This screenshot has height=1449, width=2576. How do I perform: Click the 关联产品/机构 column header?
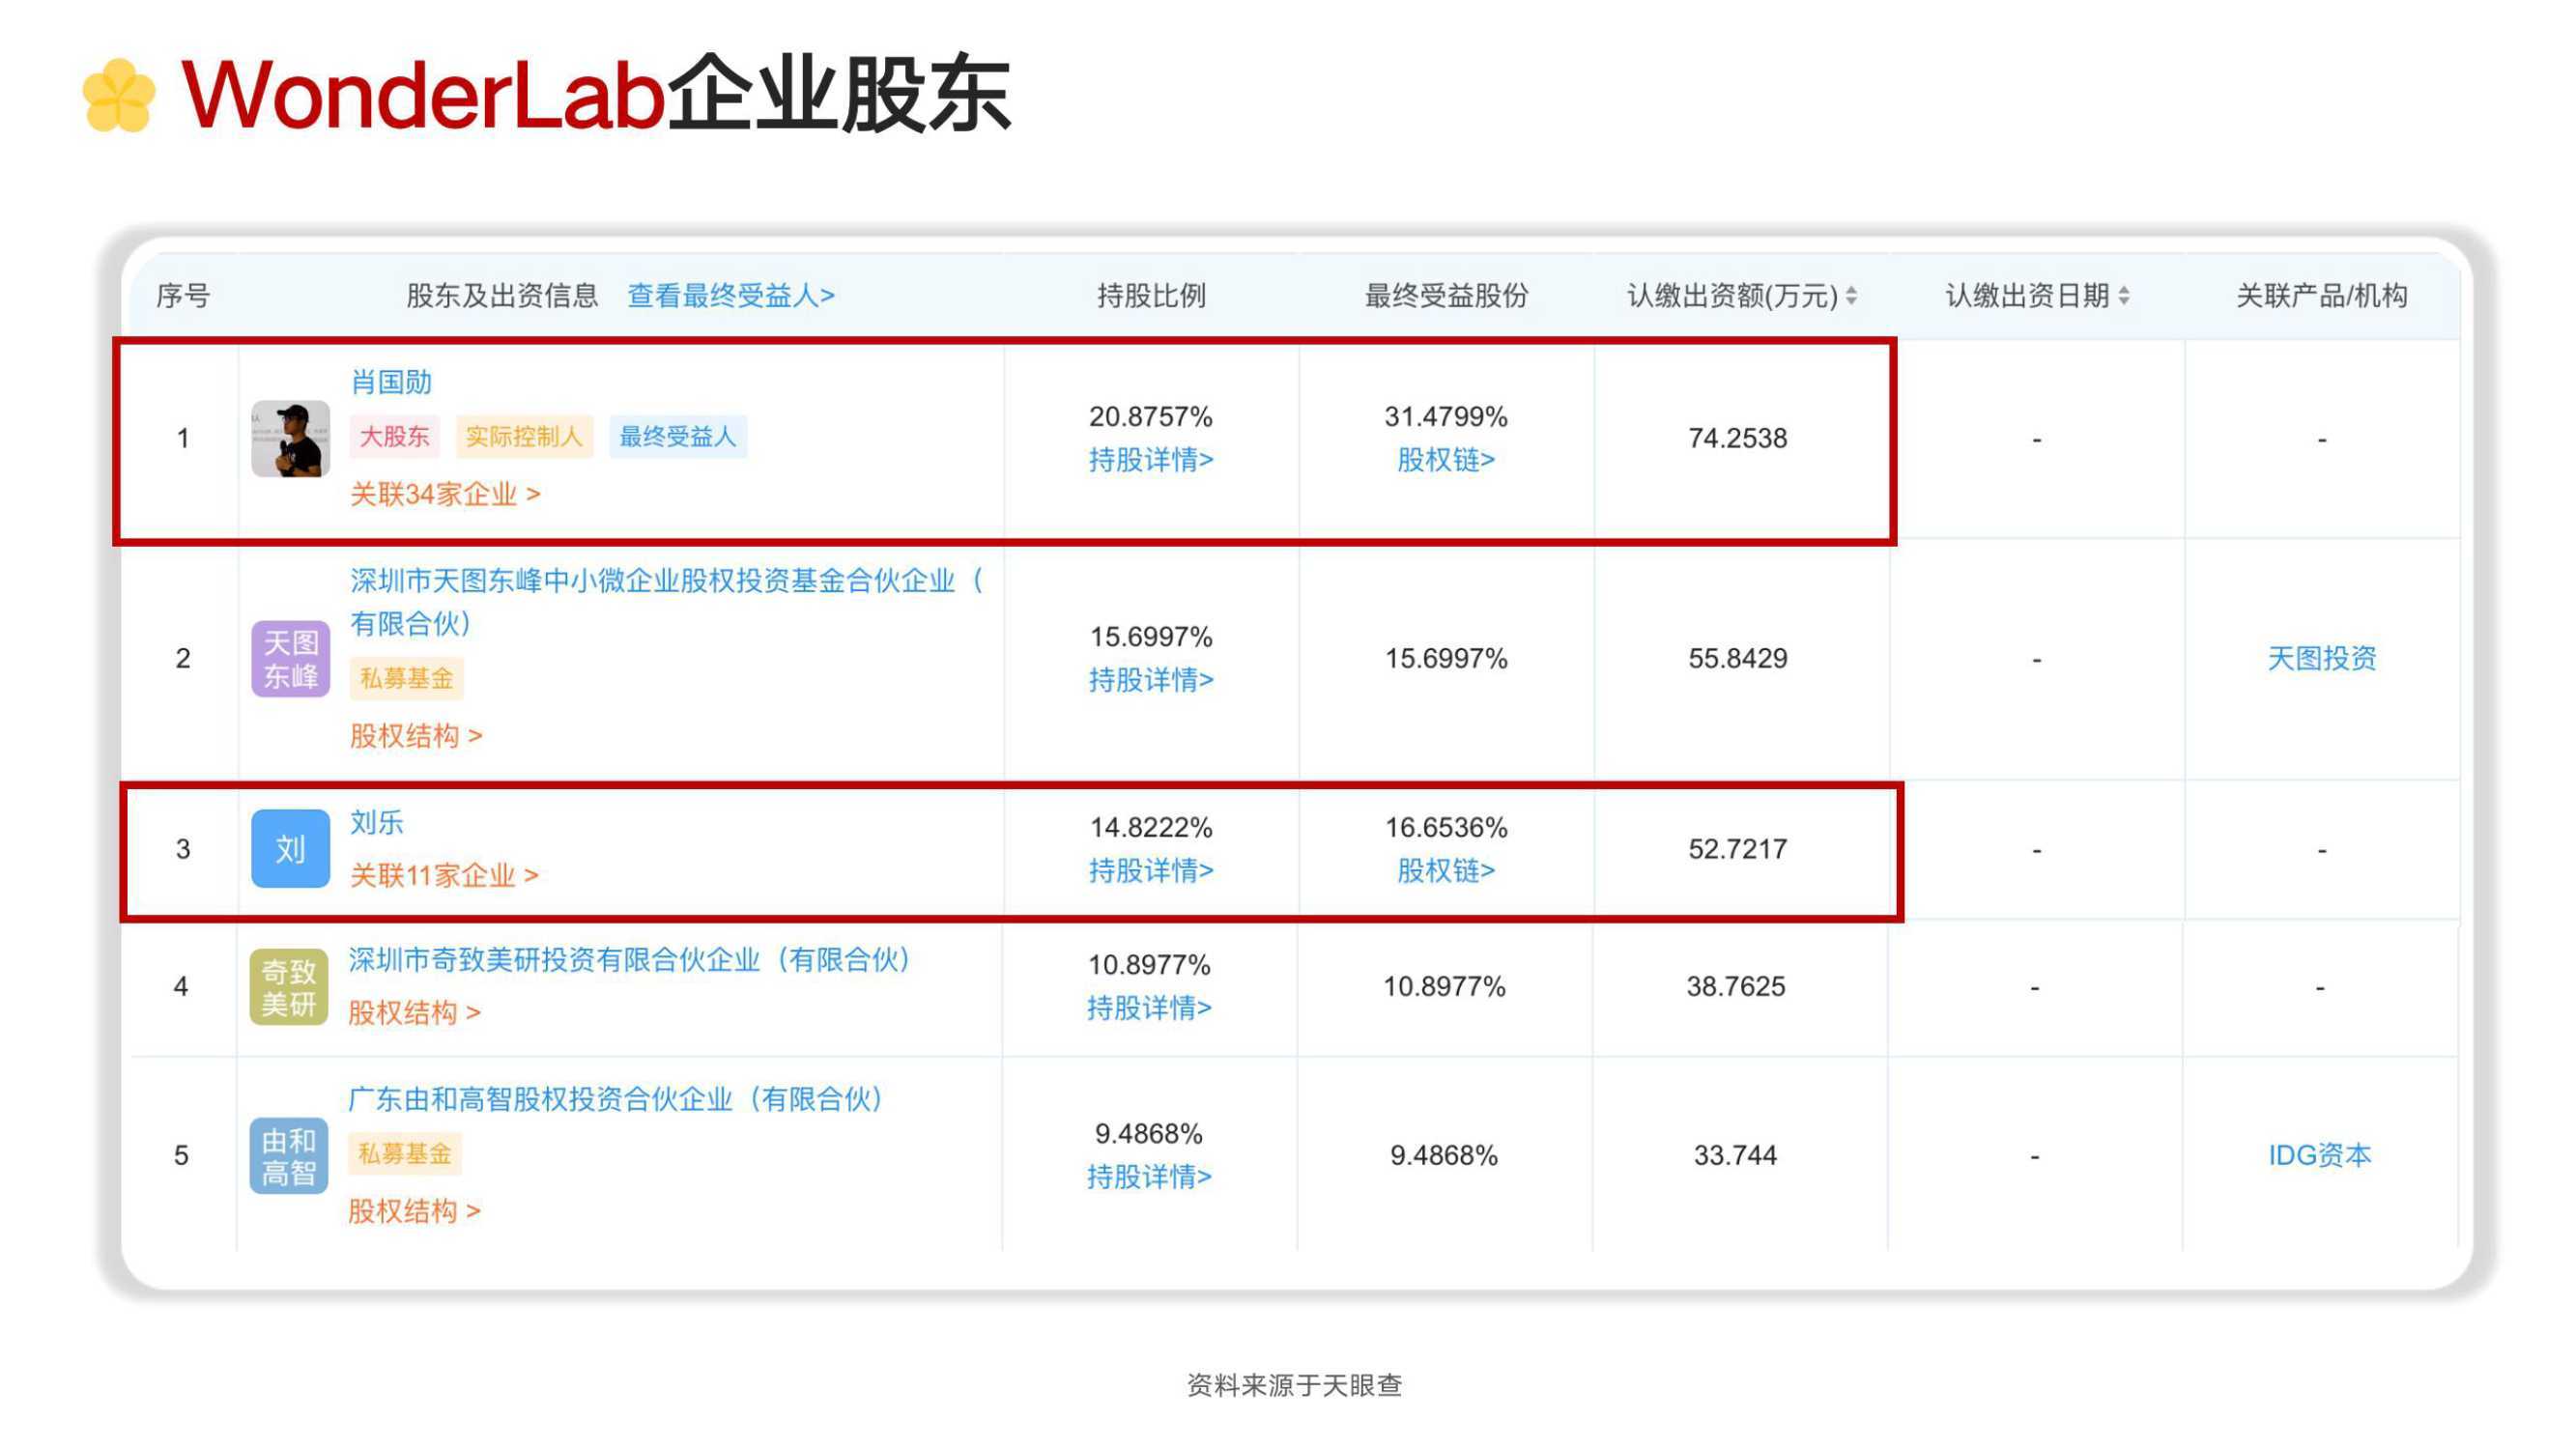click(x=2322, y=296)
